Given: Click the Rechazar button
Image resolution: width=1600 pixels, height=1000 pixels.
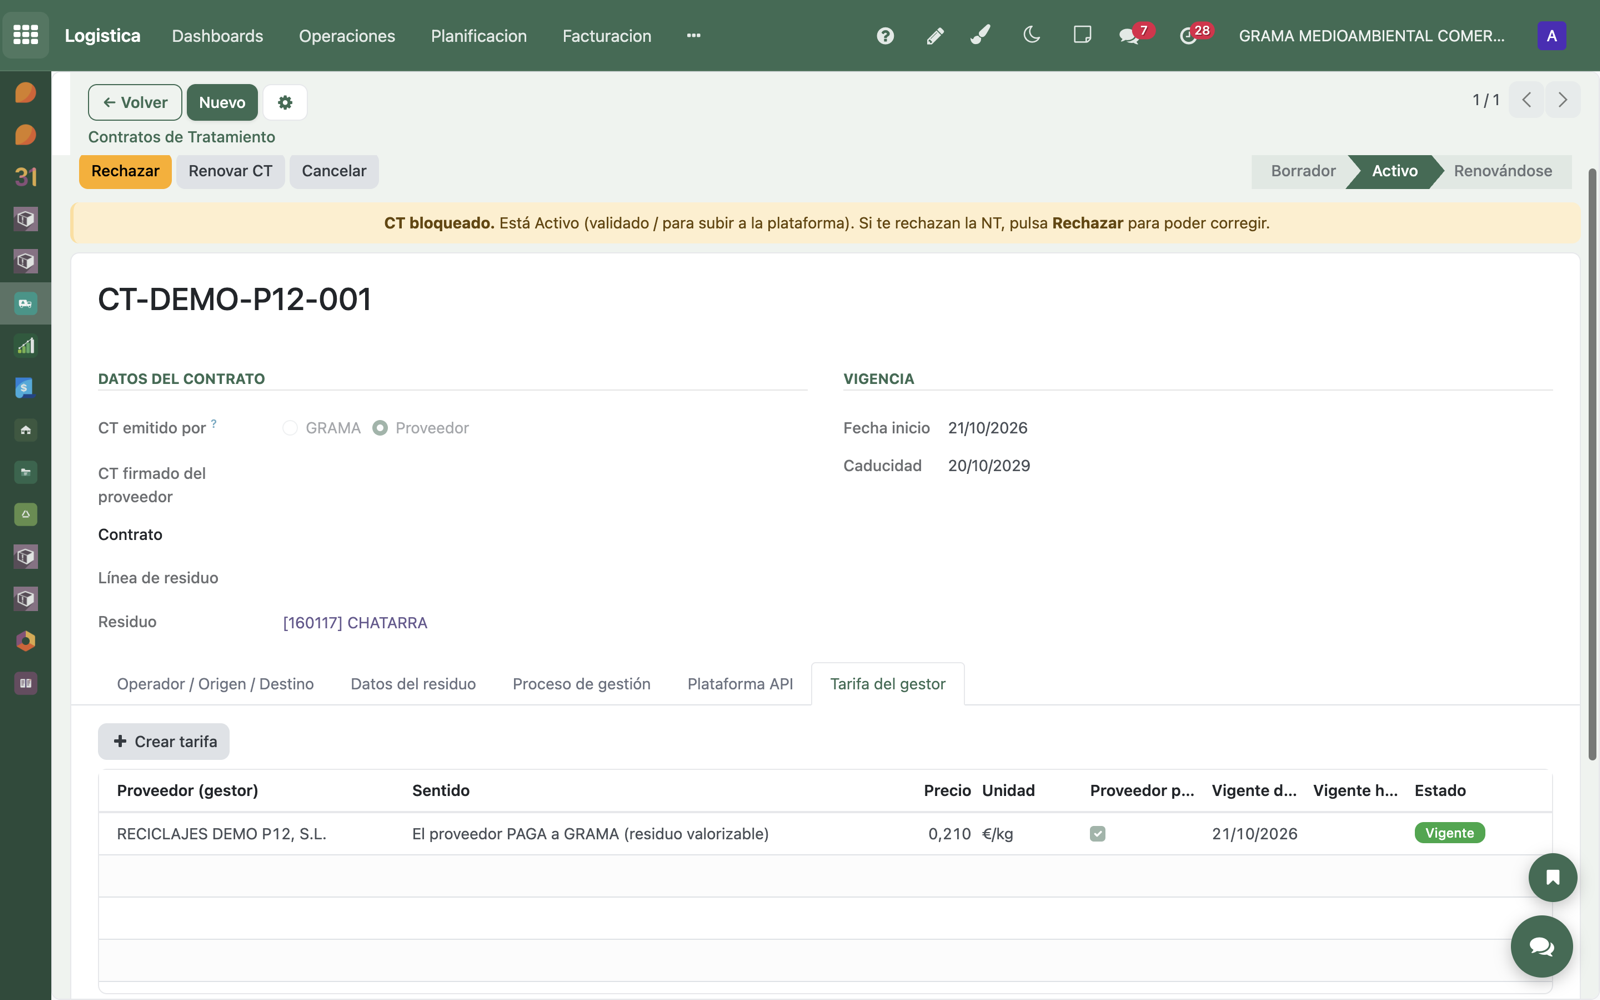Looking at the screenshot, I should click(x=125, y=171).
